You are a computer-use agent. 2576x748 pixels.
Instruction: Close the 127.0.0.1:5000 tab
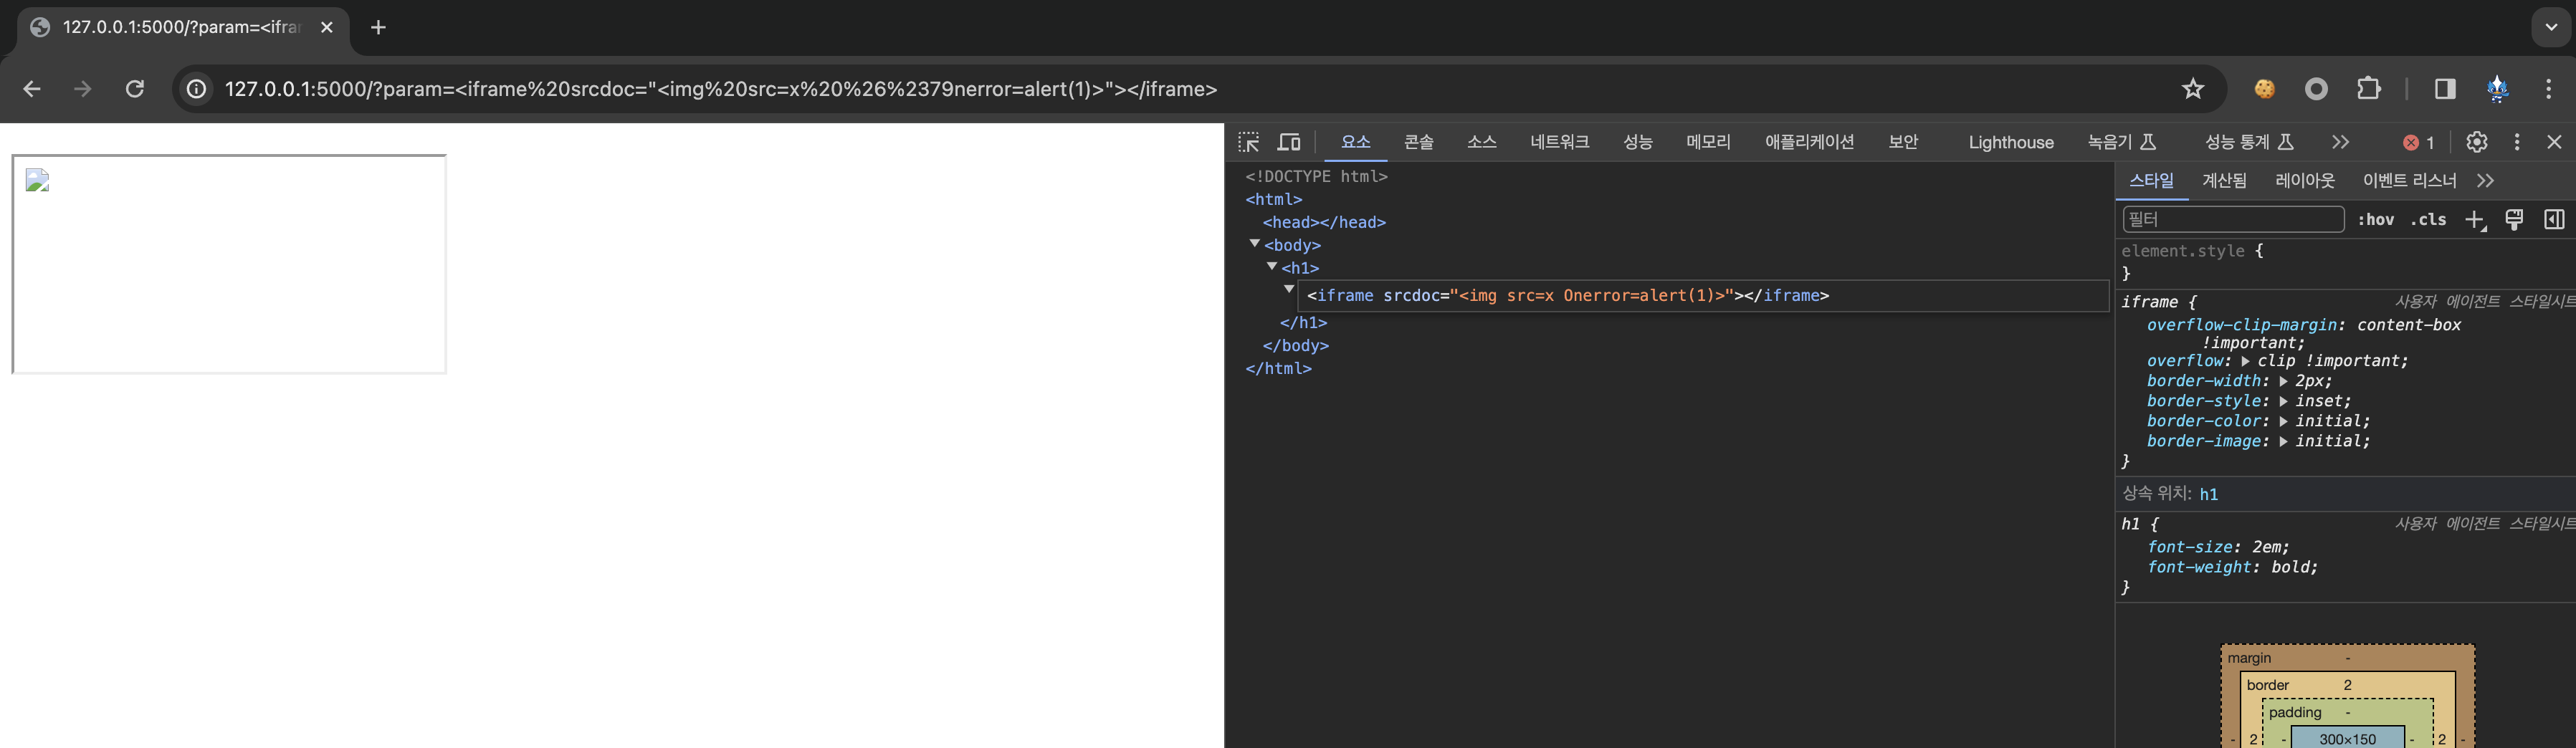[327, 27]
